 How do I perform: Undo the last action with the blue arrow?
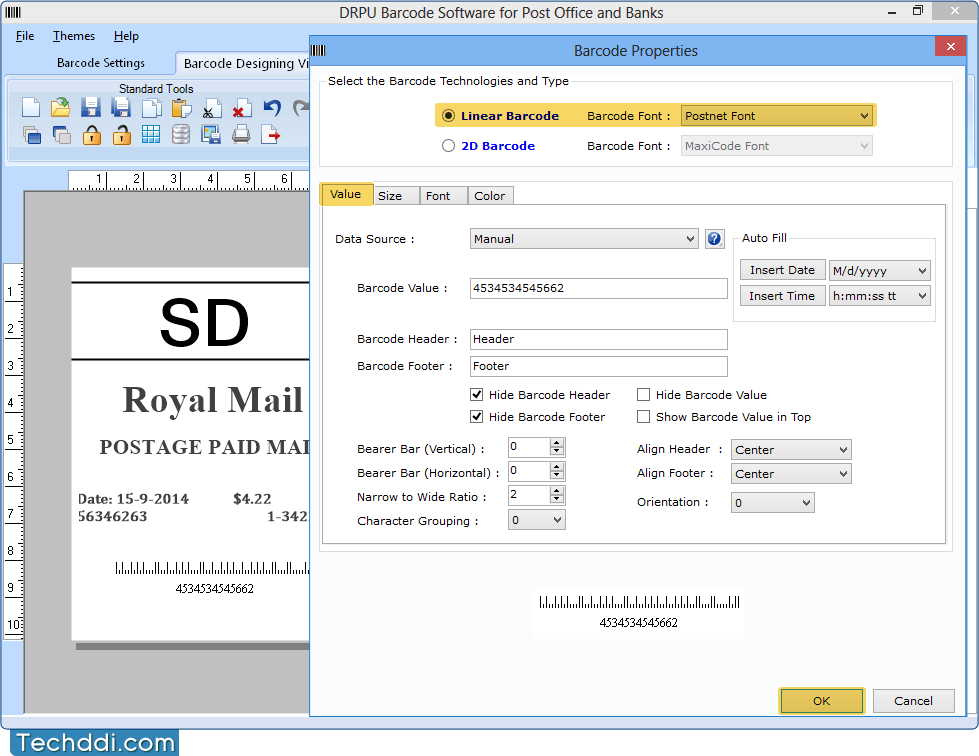click(272, 107)
